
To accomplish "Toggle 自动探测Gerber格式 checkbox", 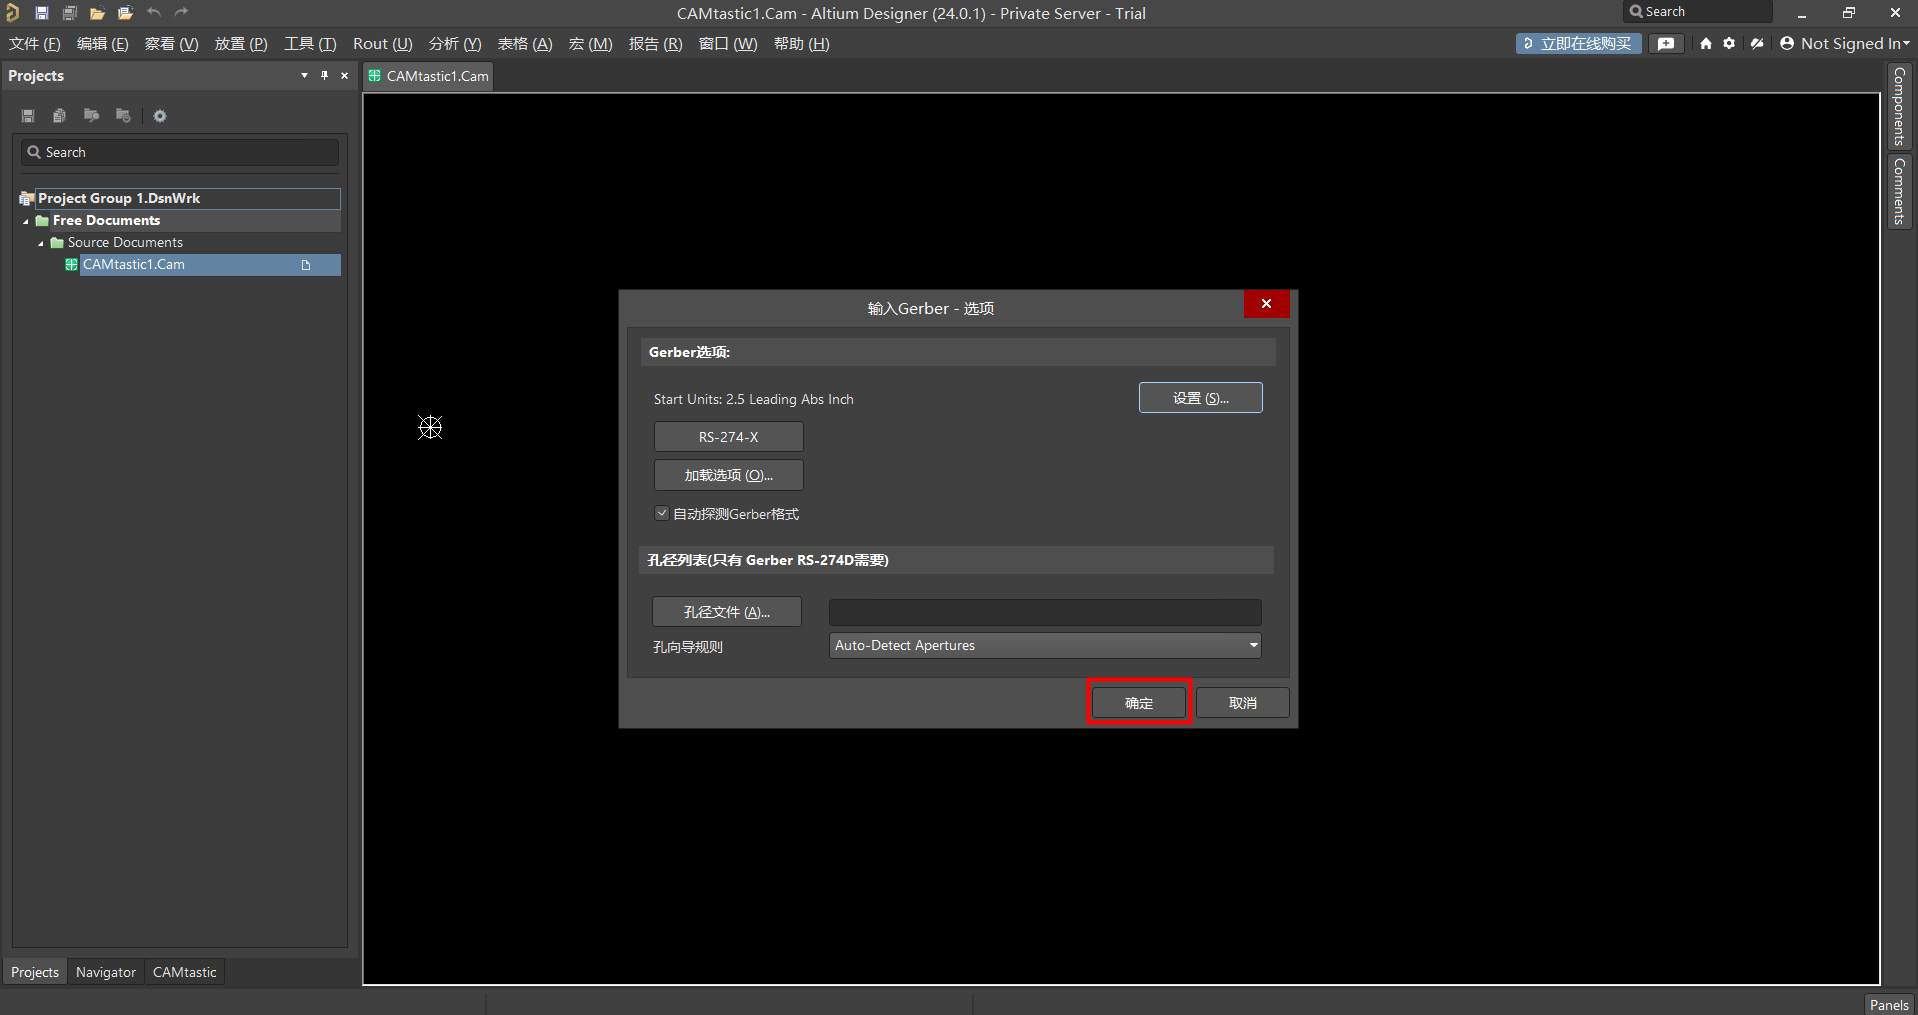I will tap(662, 514).
